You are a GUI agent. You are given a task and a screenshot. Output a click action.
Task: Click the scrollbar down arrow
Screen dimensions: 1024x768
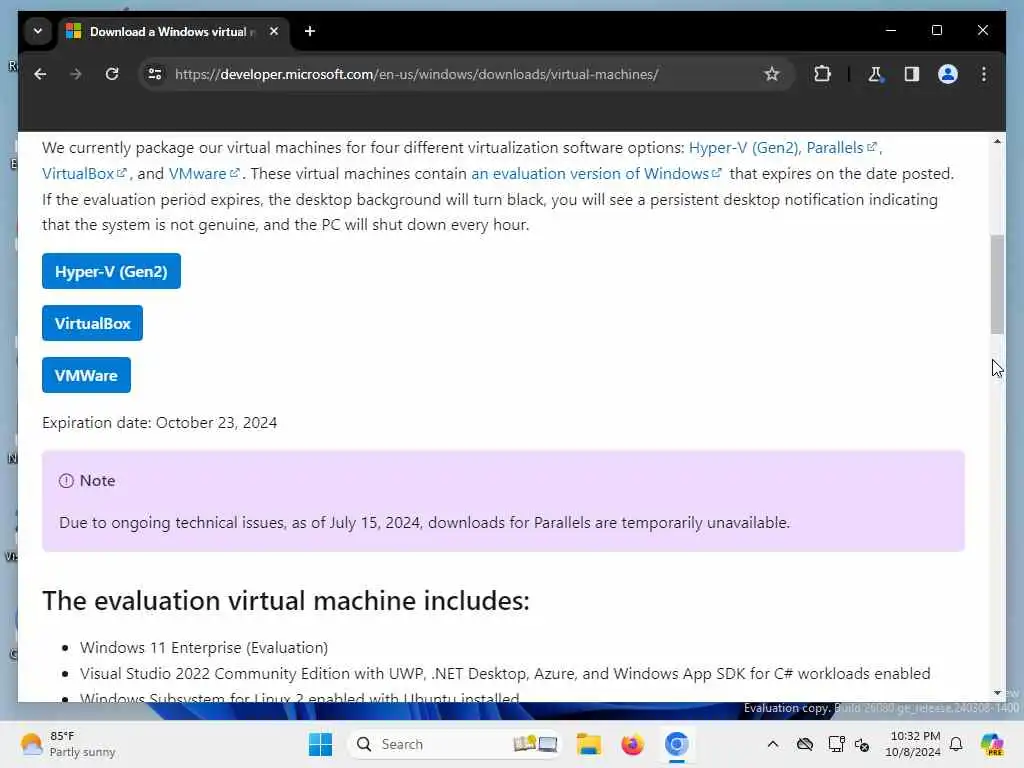[x=997, y=693]
